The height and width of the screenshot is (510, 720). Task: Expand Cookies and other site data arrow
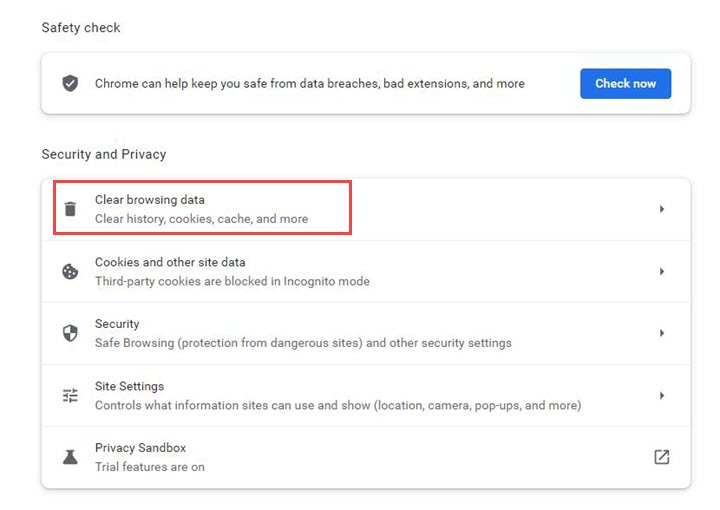[x=661, y=272]
